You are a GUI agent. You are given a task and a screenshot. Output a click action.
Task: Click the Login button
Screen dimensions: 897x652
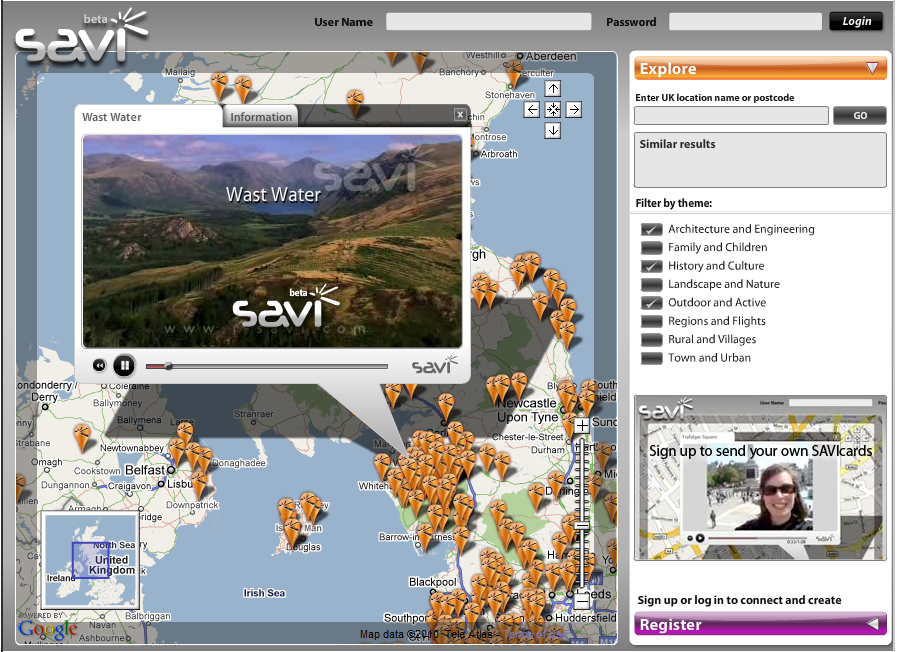(856, 21)
